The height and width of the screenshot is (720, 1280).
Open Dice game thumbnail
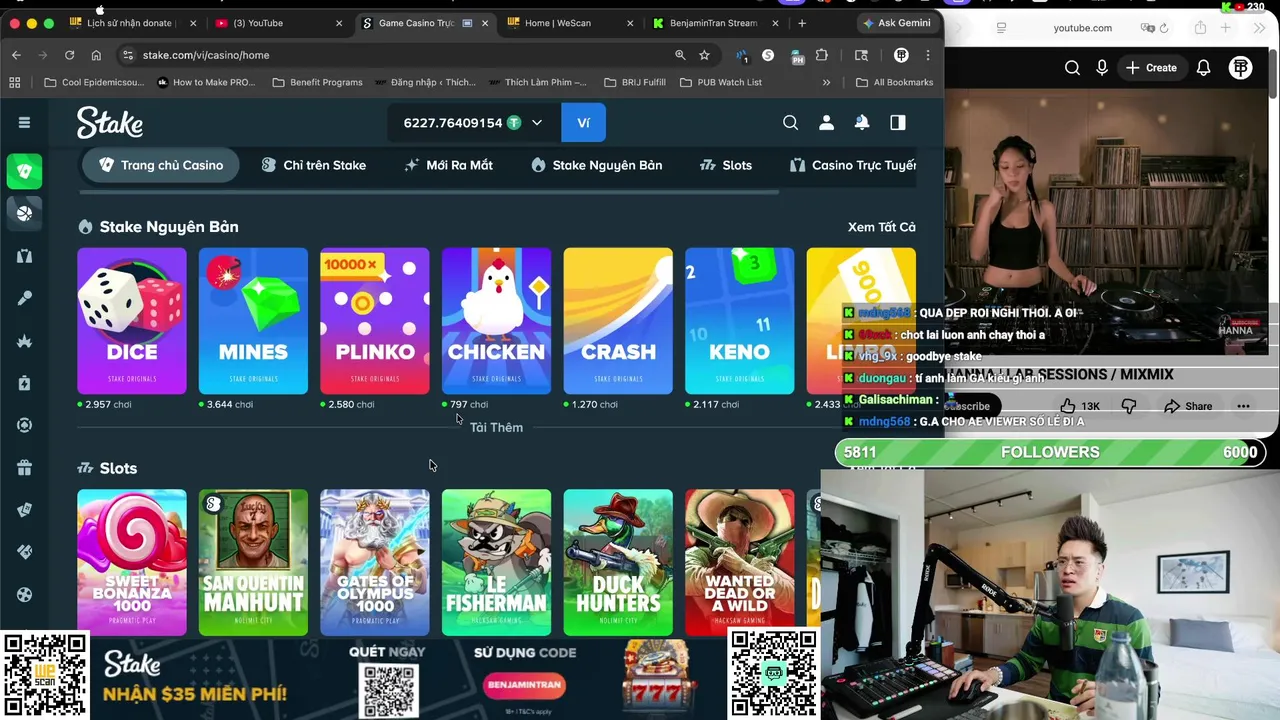pos(132,321)
